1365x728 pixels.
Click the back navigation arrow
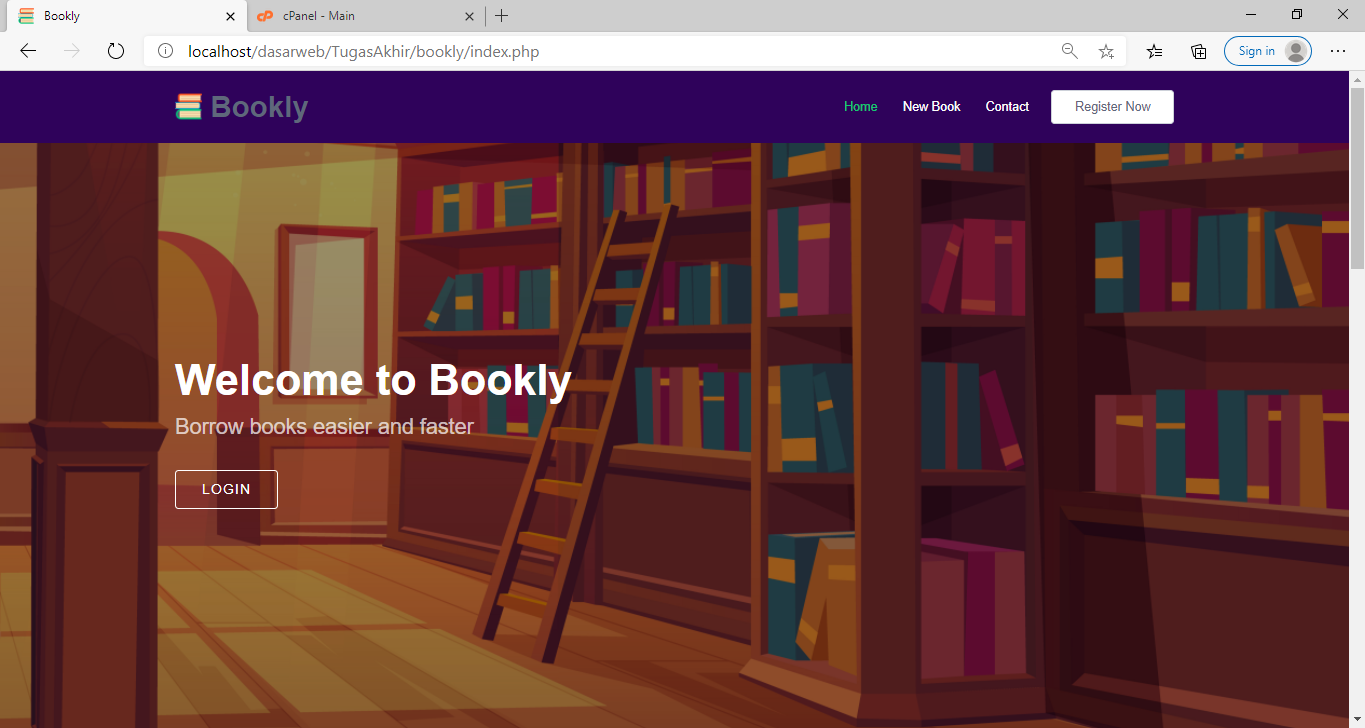27,51
